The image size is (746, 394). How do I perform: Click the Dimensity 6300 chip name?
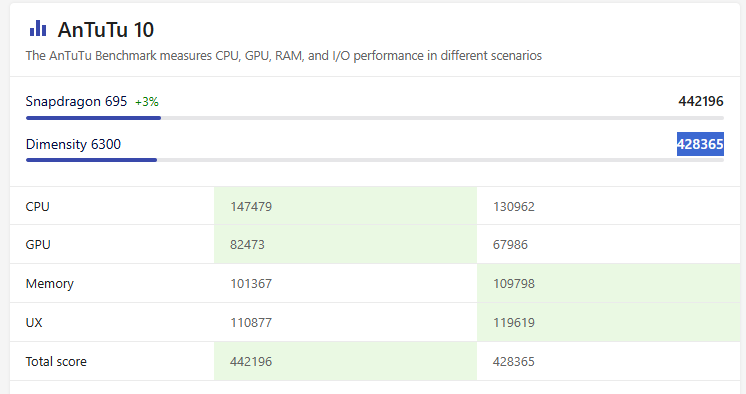click(x=73, y=144)
